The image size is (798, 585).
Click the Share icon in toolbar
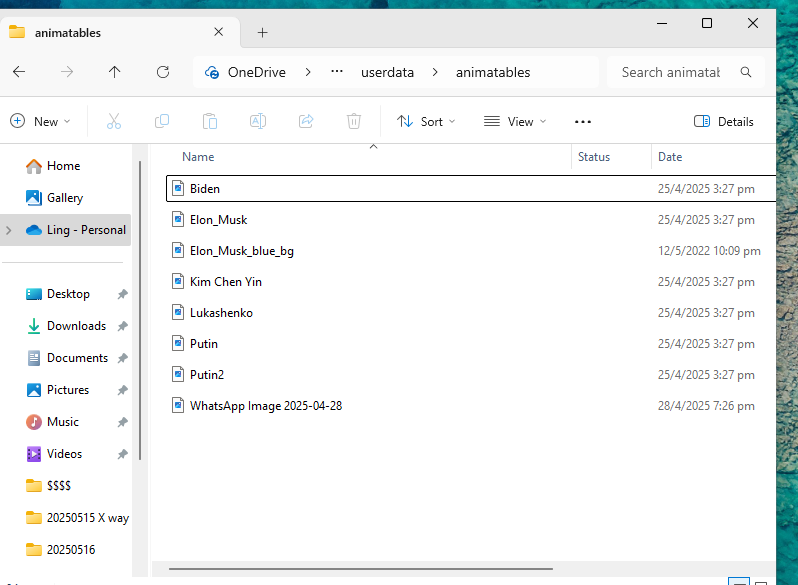click(x=306, y=122)
